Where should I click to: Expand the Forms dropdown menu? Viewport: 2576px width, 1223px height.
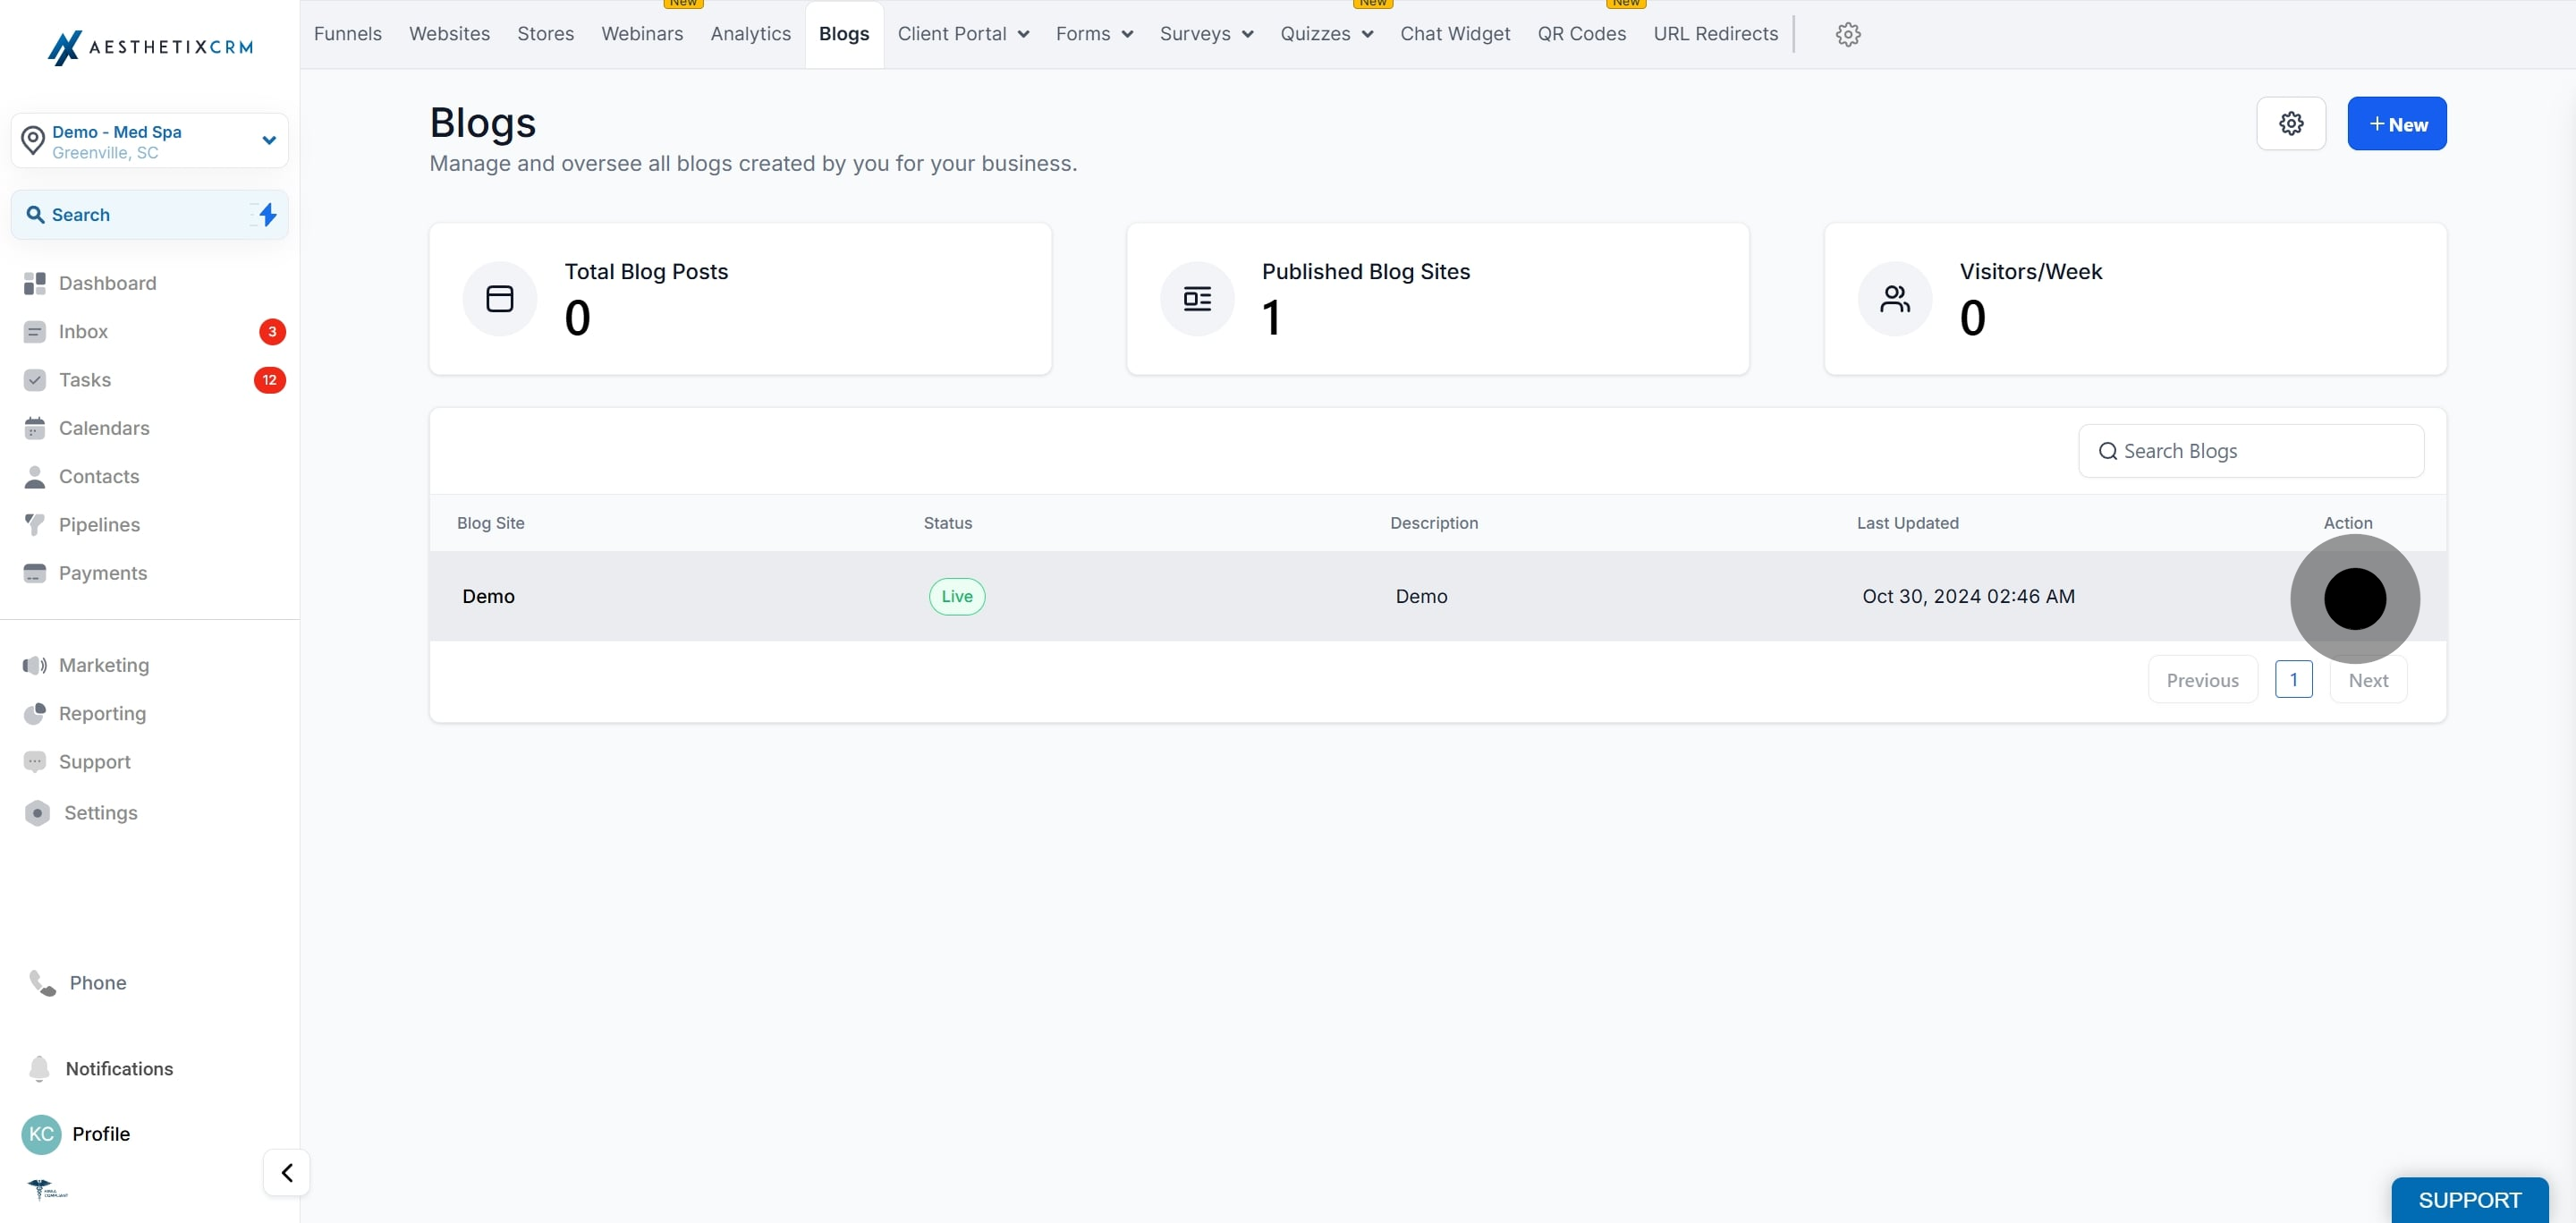[1093, 34]
